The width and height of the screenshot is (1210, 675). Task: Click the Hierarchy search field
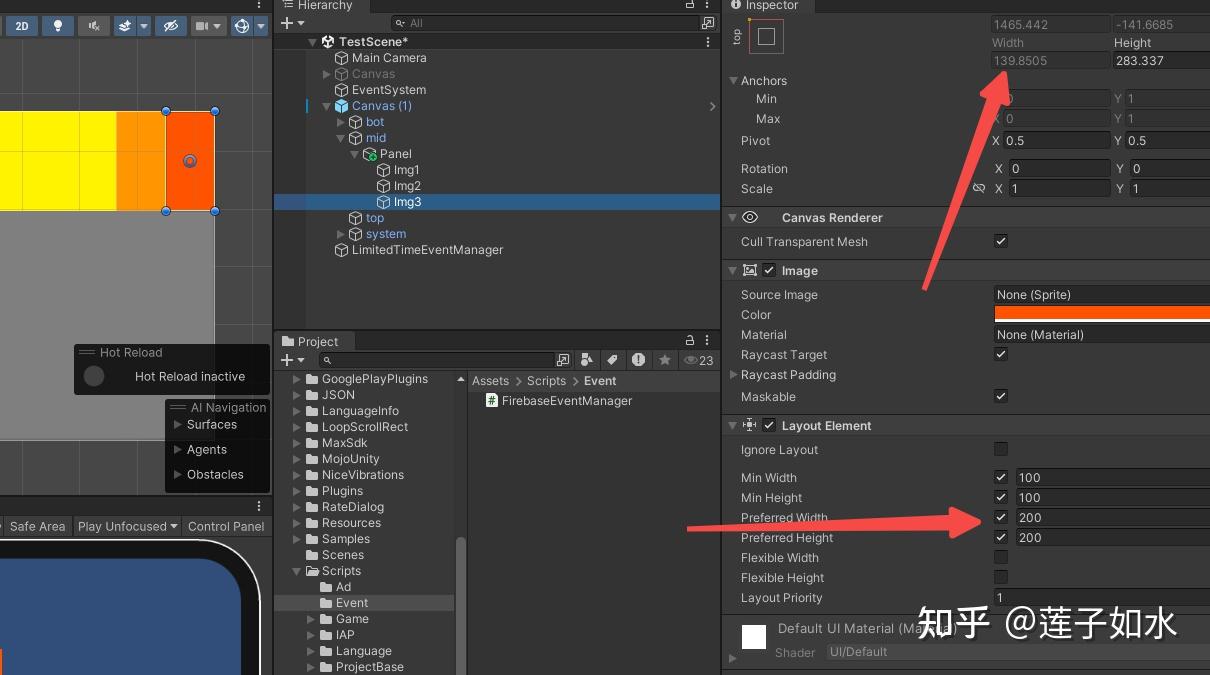pos(545,23)
